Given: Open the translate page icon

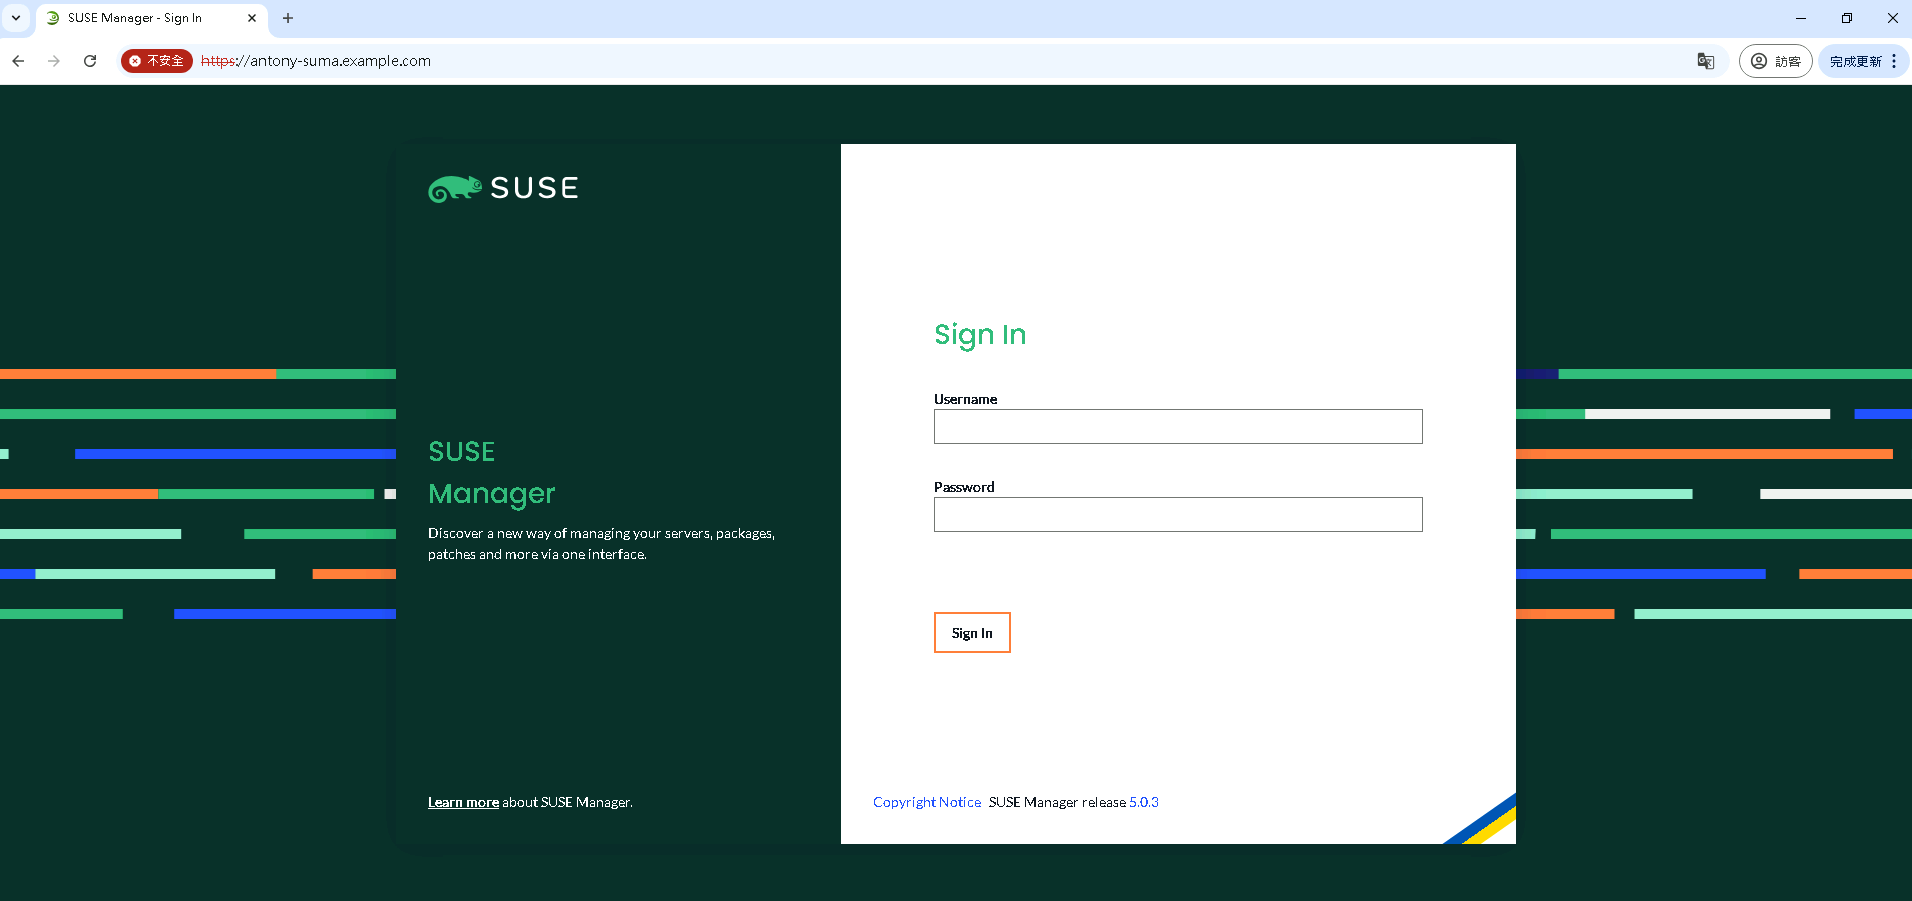Looking at the screenshot, I should (1706, 61).
